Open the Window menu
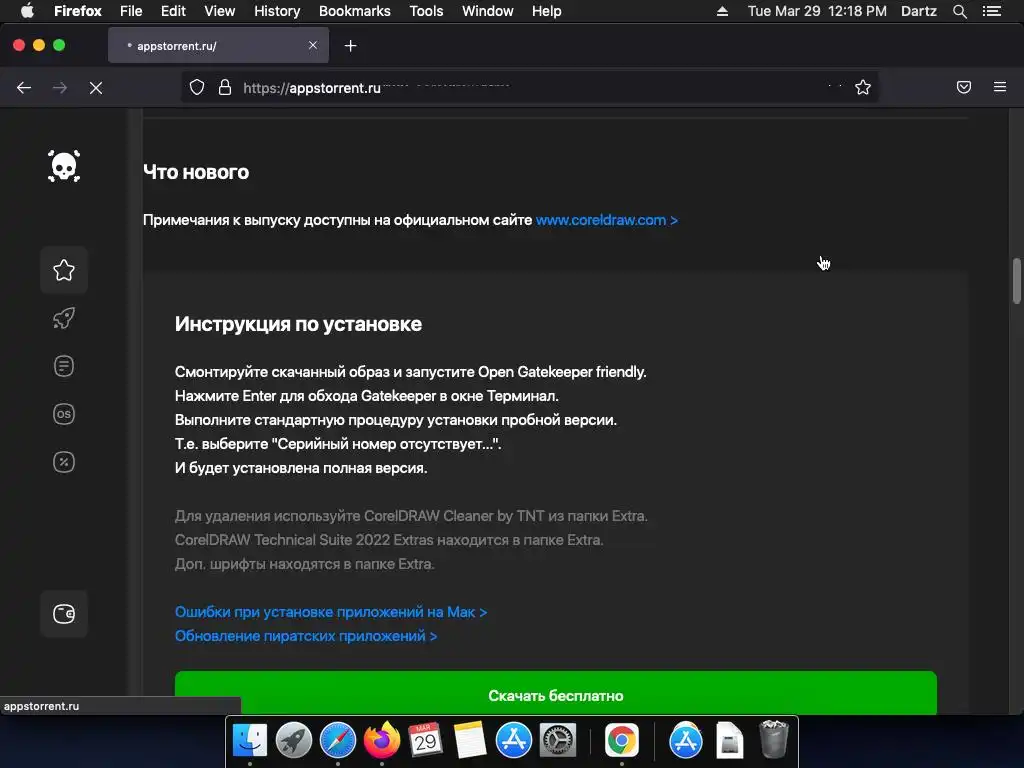Image resolution: width=1024 pixels, height=768 pixels. [x=488, y=11]
